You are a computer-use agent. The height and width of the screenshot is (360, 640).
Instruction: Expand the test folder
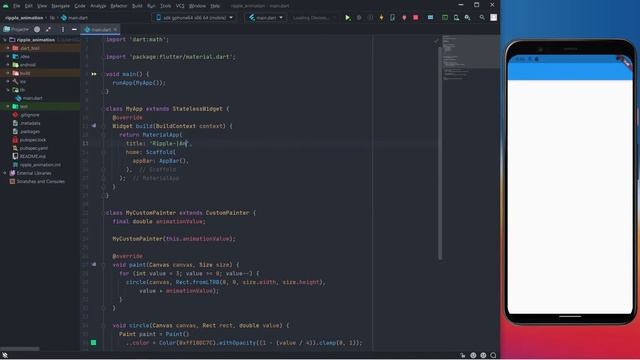(x=8, y=106)
